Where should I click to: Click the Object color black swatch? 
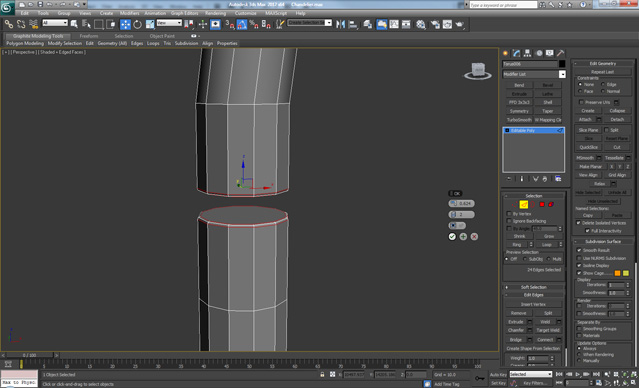click(x=562, y=64)
